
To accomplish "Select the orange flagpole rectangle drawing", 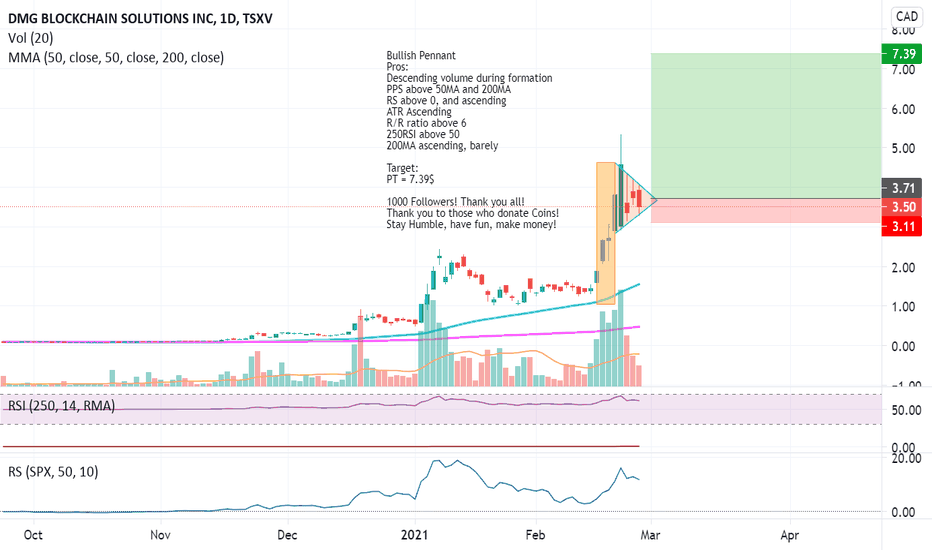I will pyautogui.click(x=606, y=233).
